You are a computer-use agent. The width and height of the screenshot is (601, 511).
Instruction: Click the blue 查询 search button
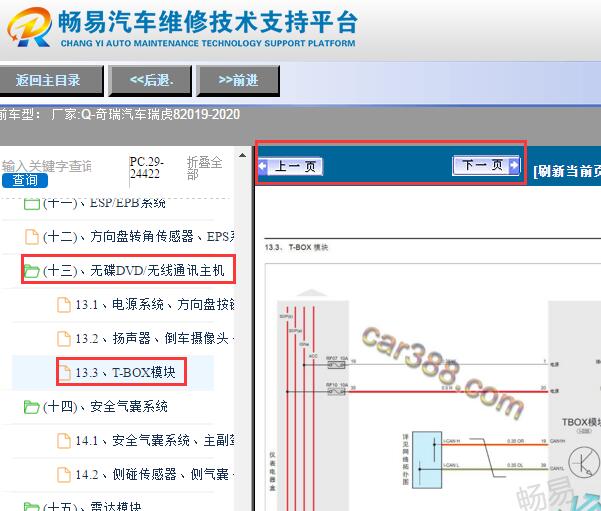click(25, 181)
